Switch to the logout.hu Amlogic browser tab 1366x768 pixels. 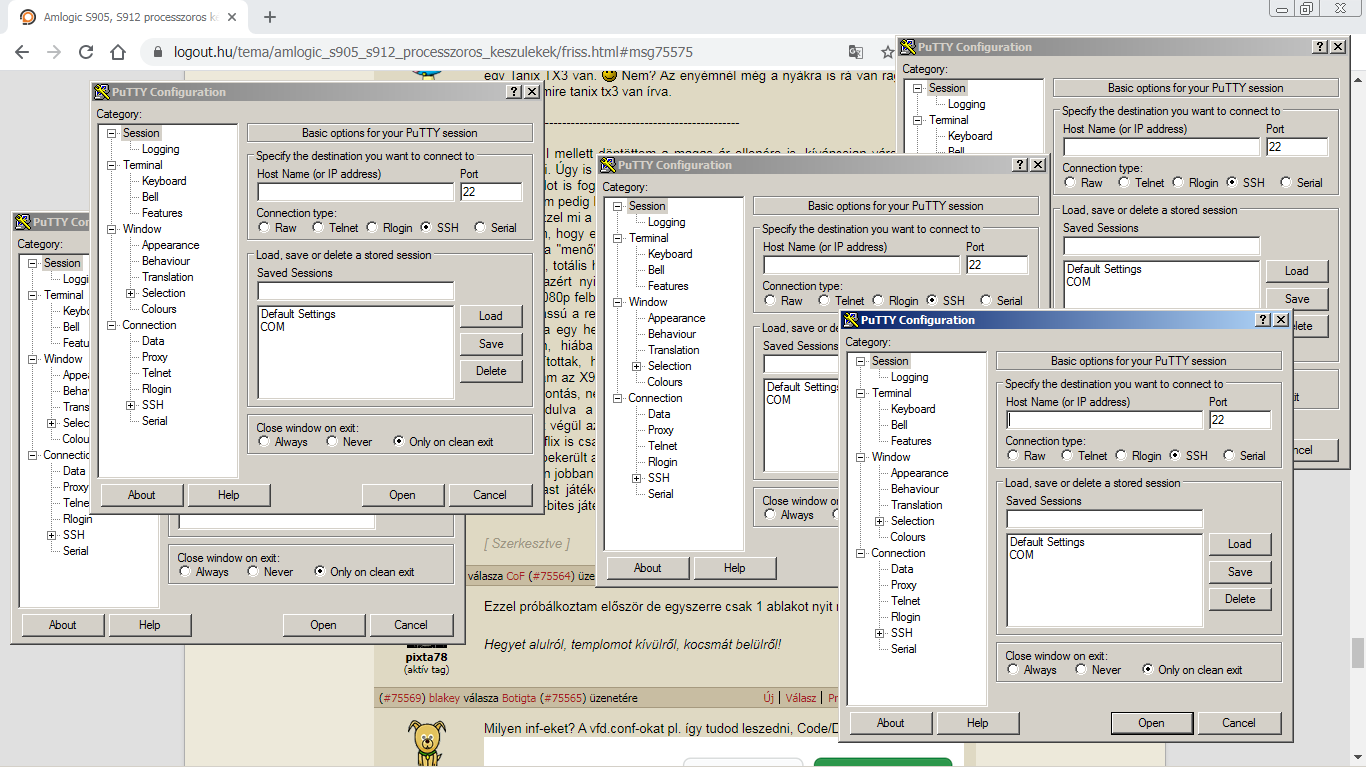pos(130,17)
